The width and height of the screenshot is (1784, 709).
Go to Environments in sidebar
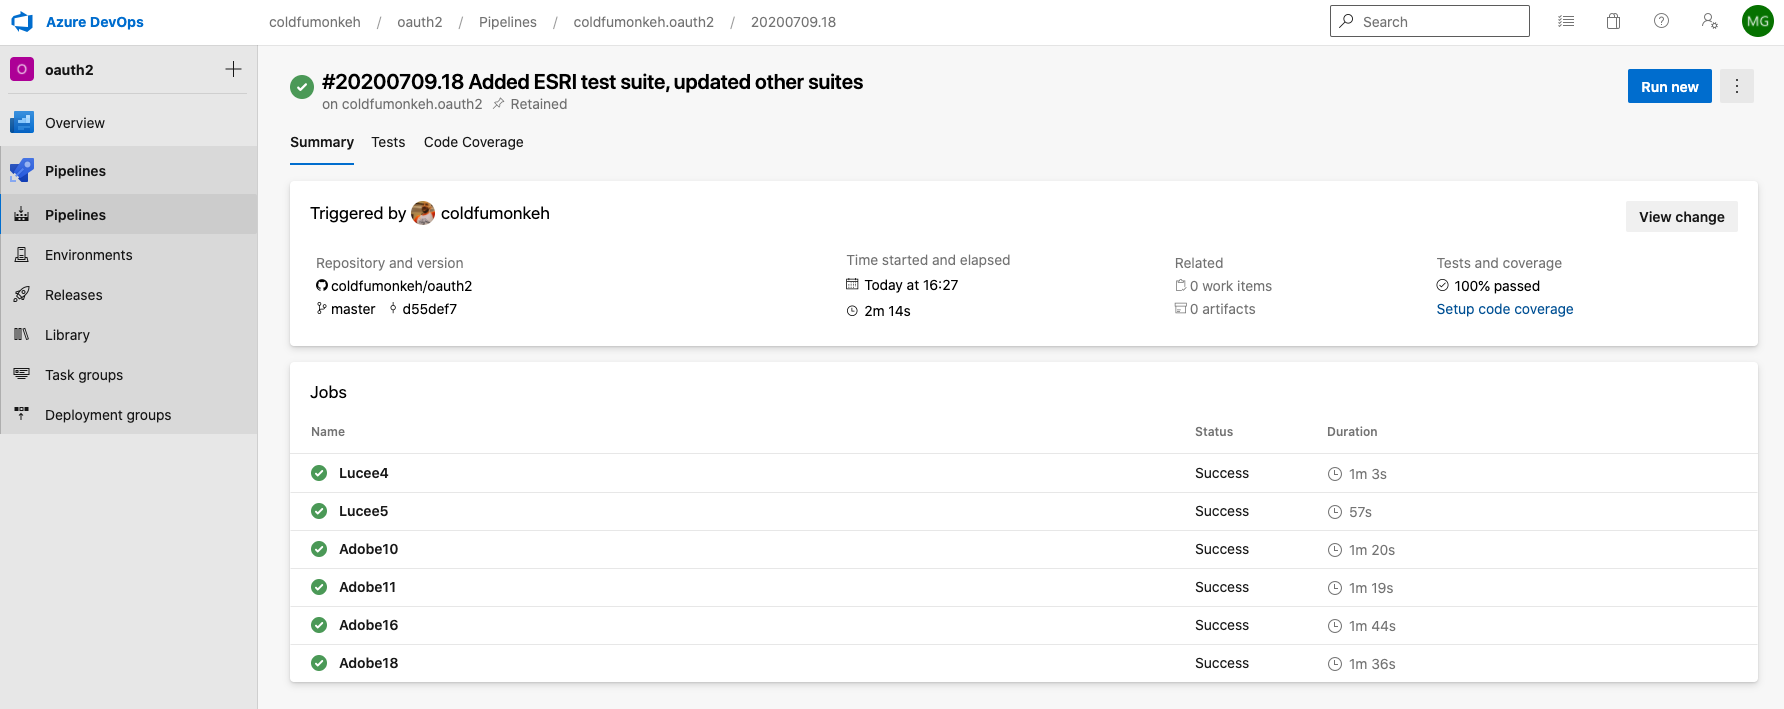129,255
